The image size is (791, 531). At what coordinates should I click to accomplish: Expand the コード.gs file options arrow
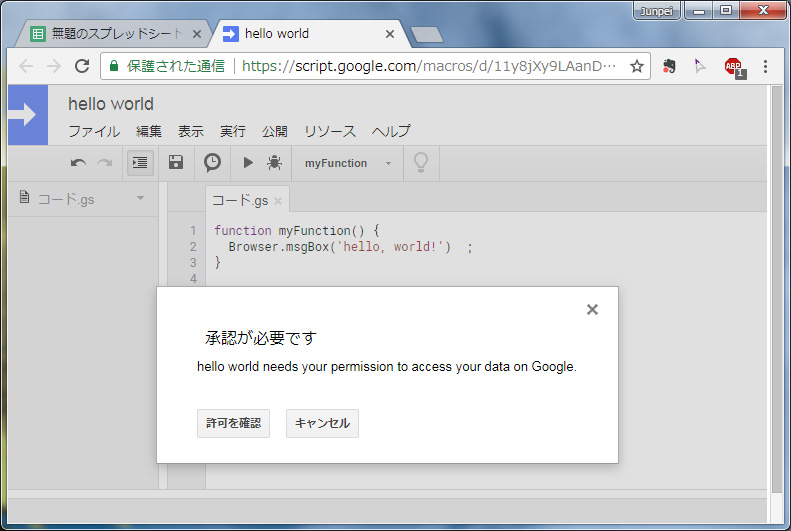point(140,198)
